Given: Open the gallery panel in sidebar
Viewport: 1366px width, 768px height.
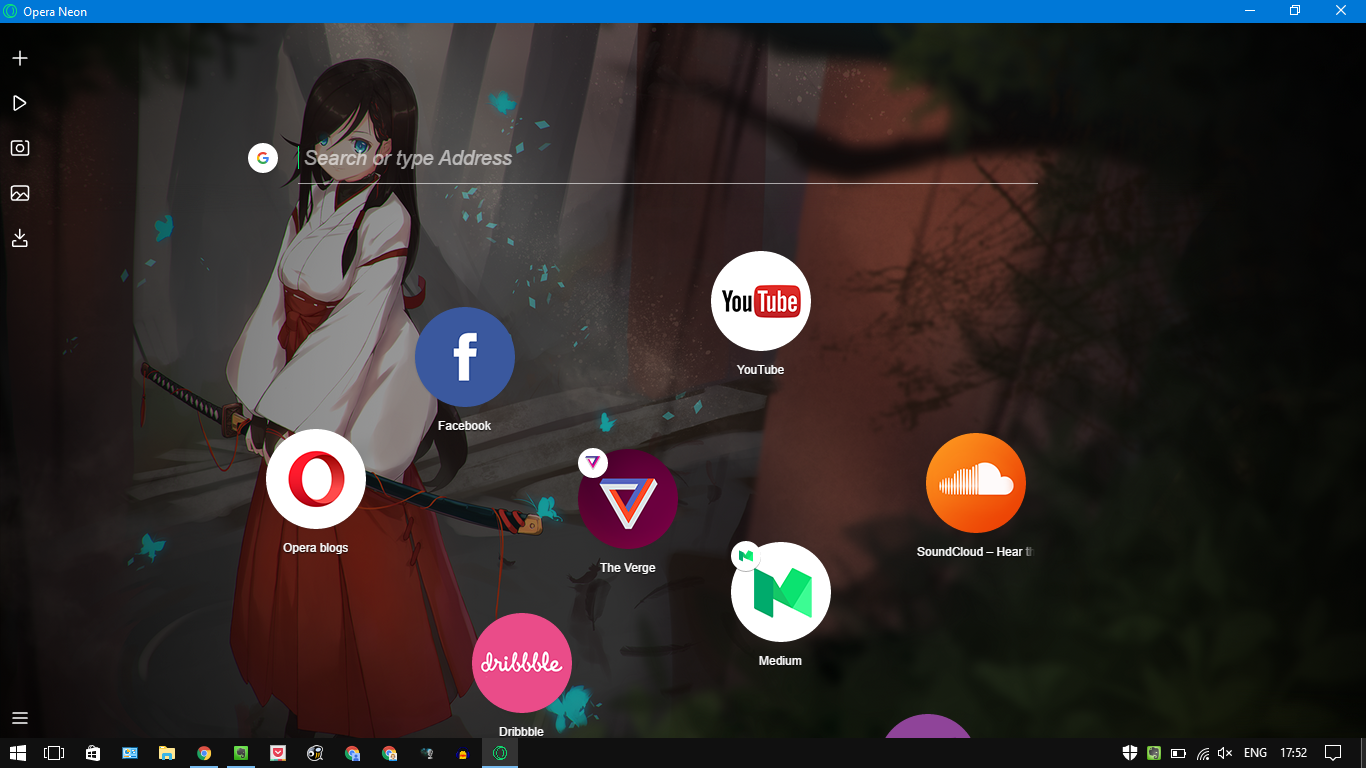Looking at the screenshot, I should coord(19,193).
